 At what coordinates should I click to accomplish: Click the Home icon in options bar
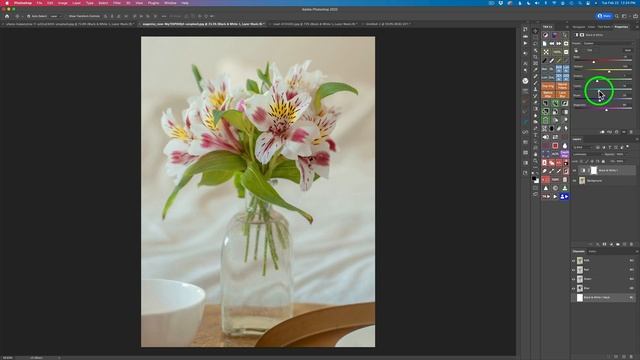(7, 16)
